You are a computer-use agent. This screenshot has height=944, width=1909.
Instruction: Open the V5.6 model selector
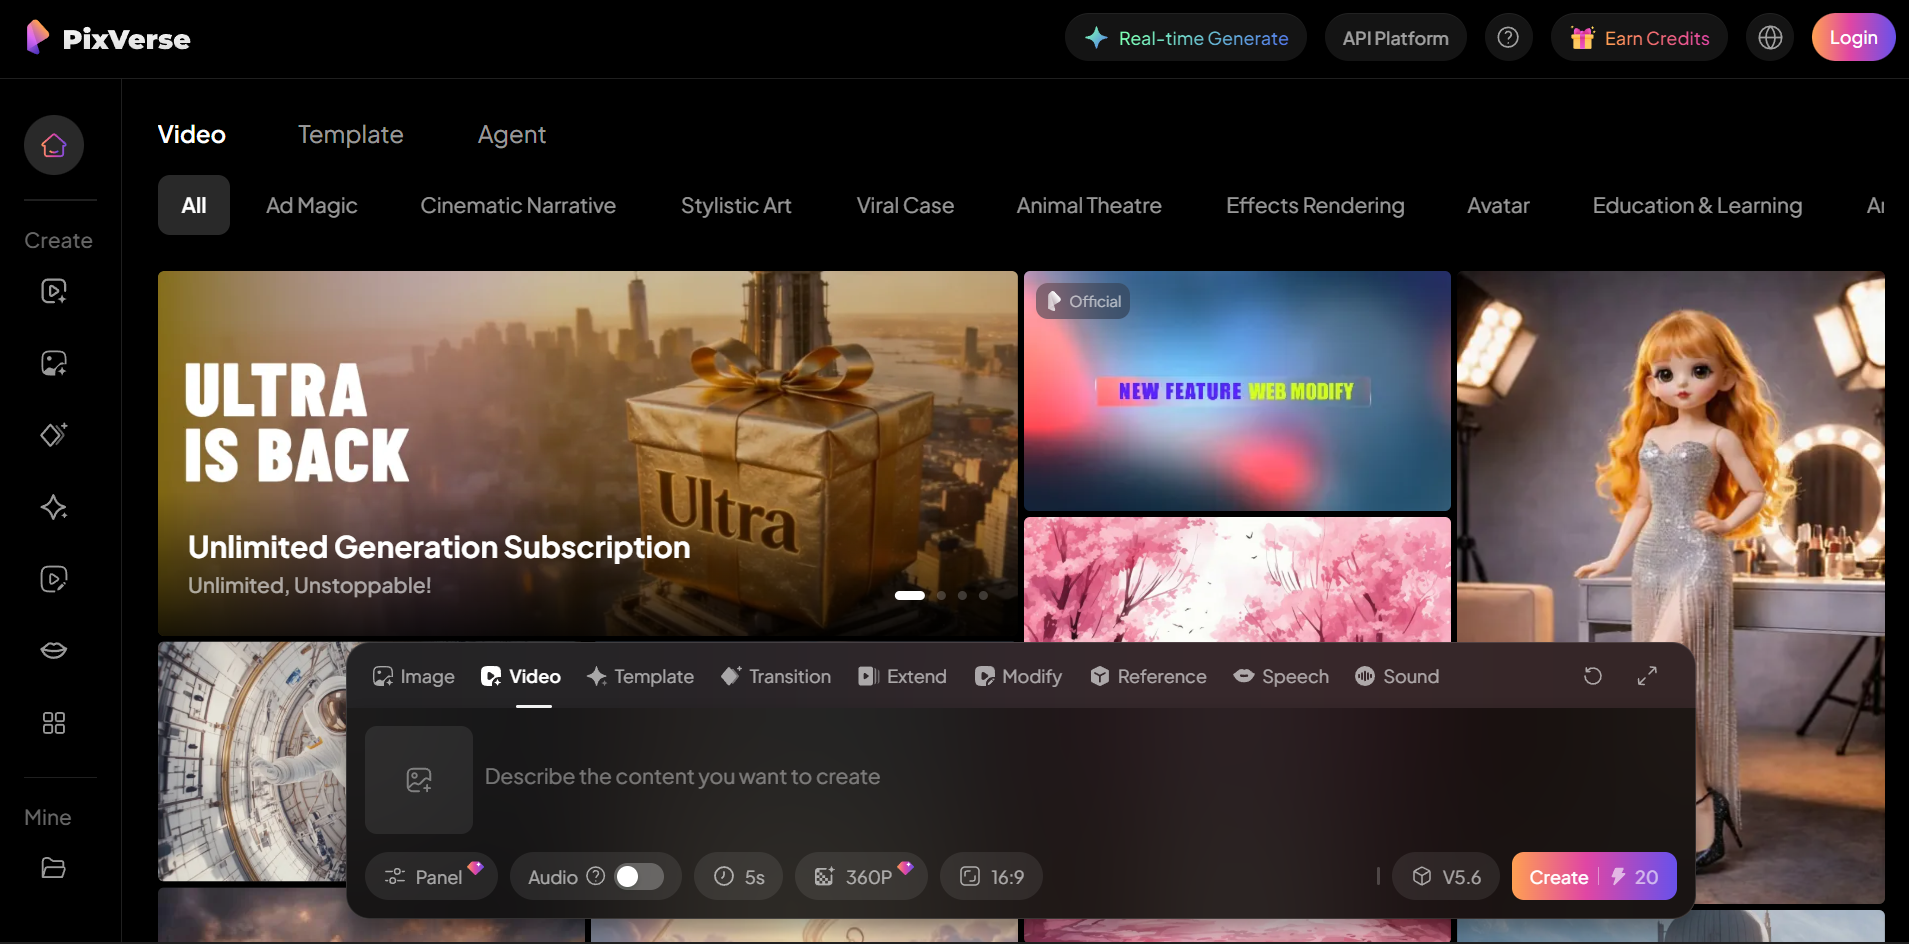1446,877
